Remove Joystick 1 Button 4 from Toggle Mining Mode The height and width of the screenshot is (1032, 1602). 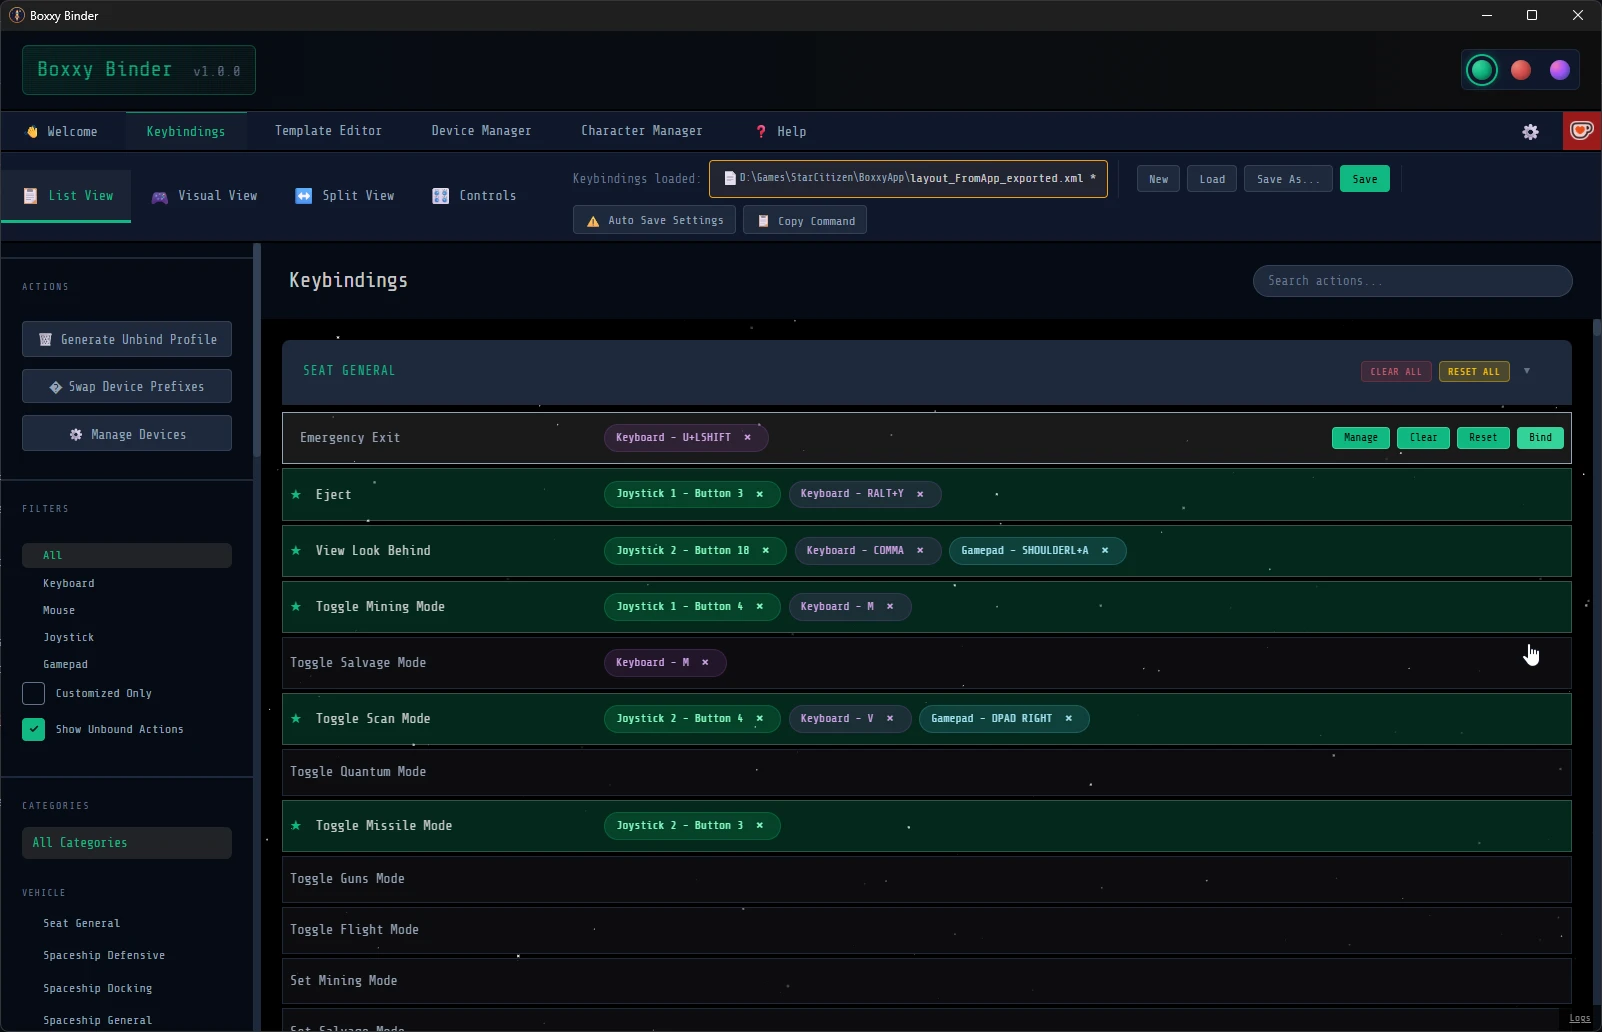[x=760, y=606]
